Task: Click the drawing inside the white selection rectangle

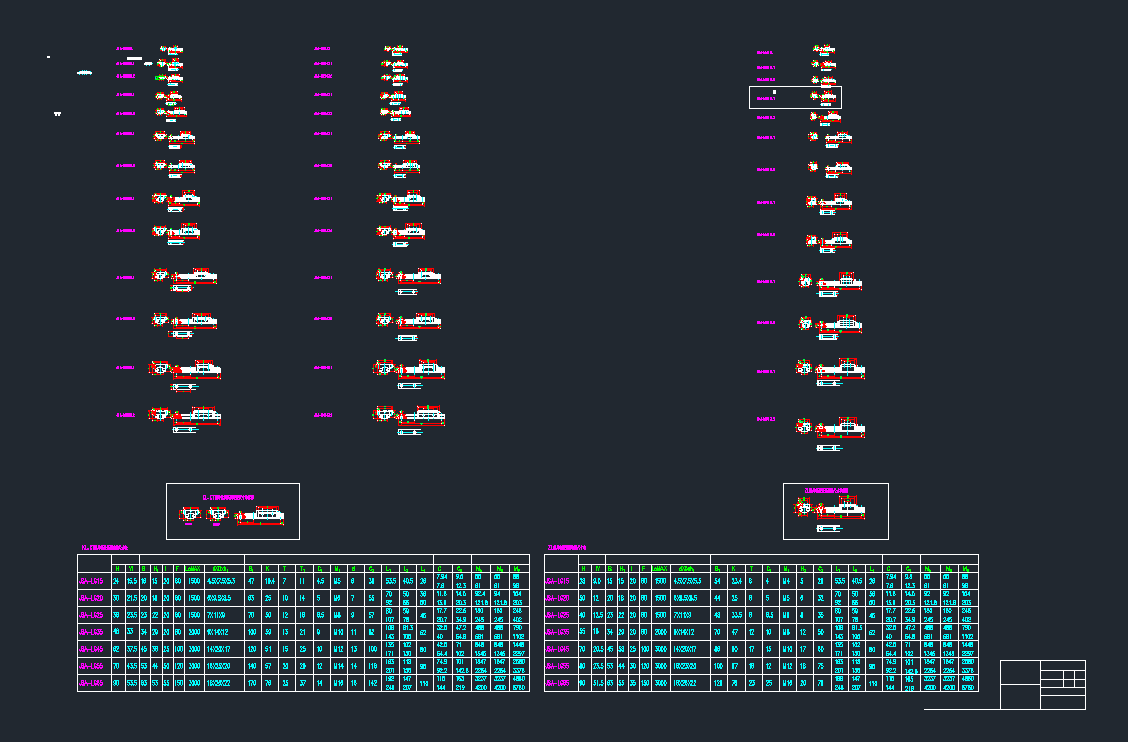Action: pyautogui.click(x=824, y=97)
